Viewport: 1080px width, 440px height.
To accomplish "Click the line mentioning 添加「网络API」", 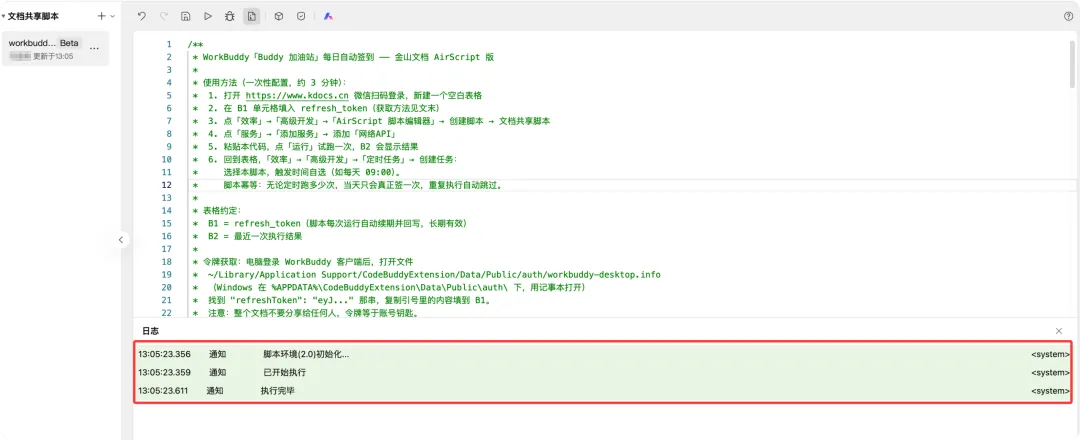I will [296, 134].
